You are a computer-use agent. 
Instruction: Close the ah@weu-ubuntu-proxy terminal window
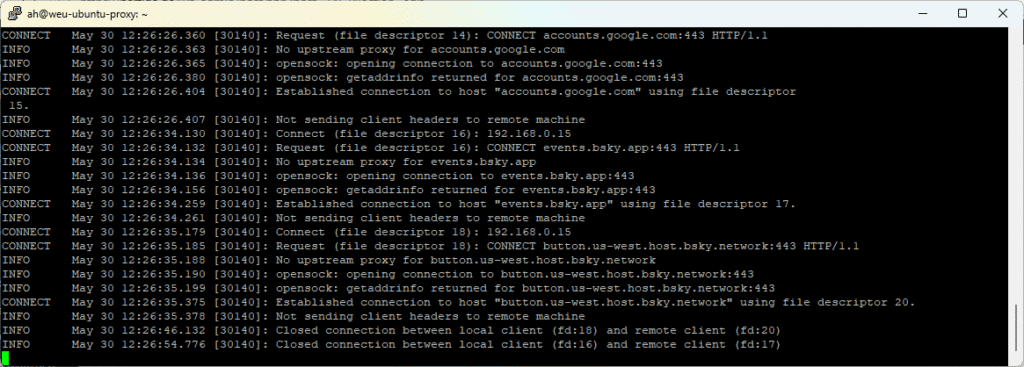tap(1002, 13)
